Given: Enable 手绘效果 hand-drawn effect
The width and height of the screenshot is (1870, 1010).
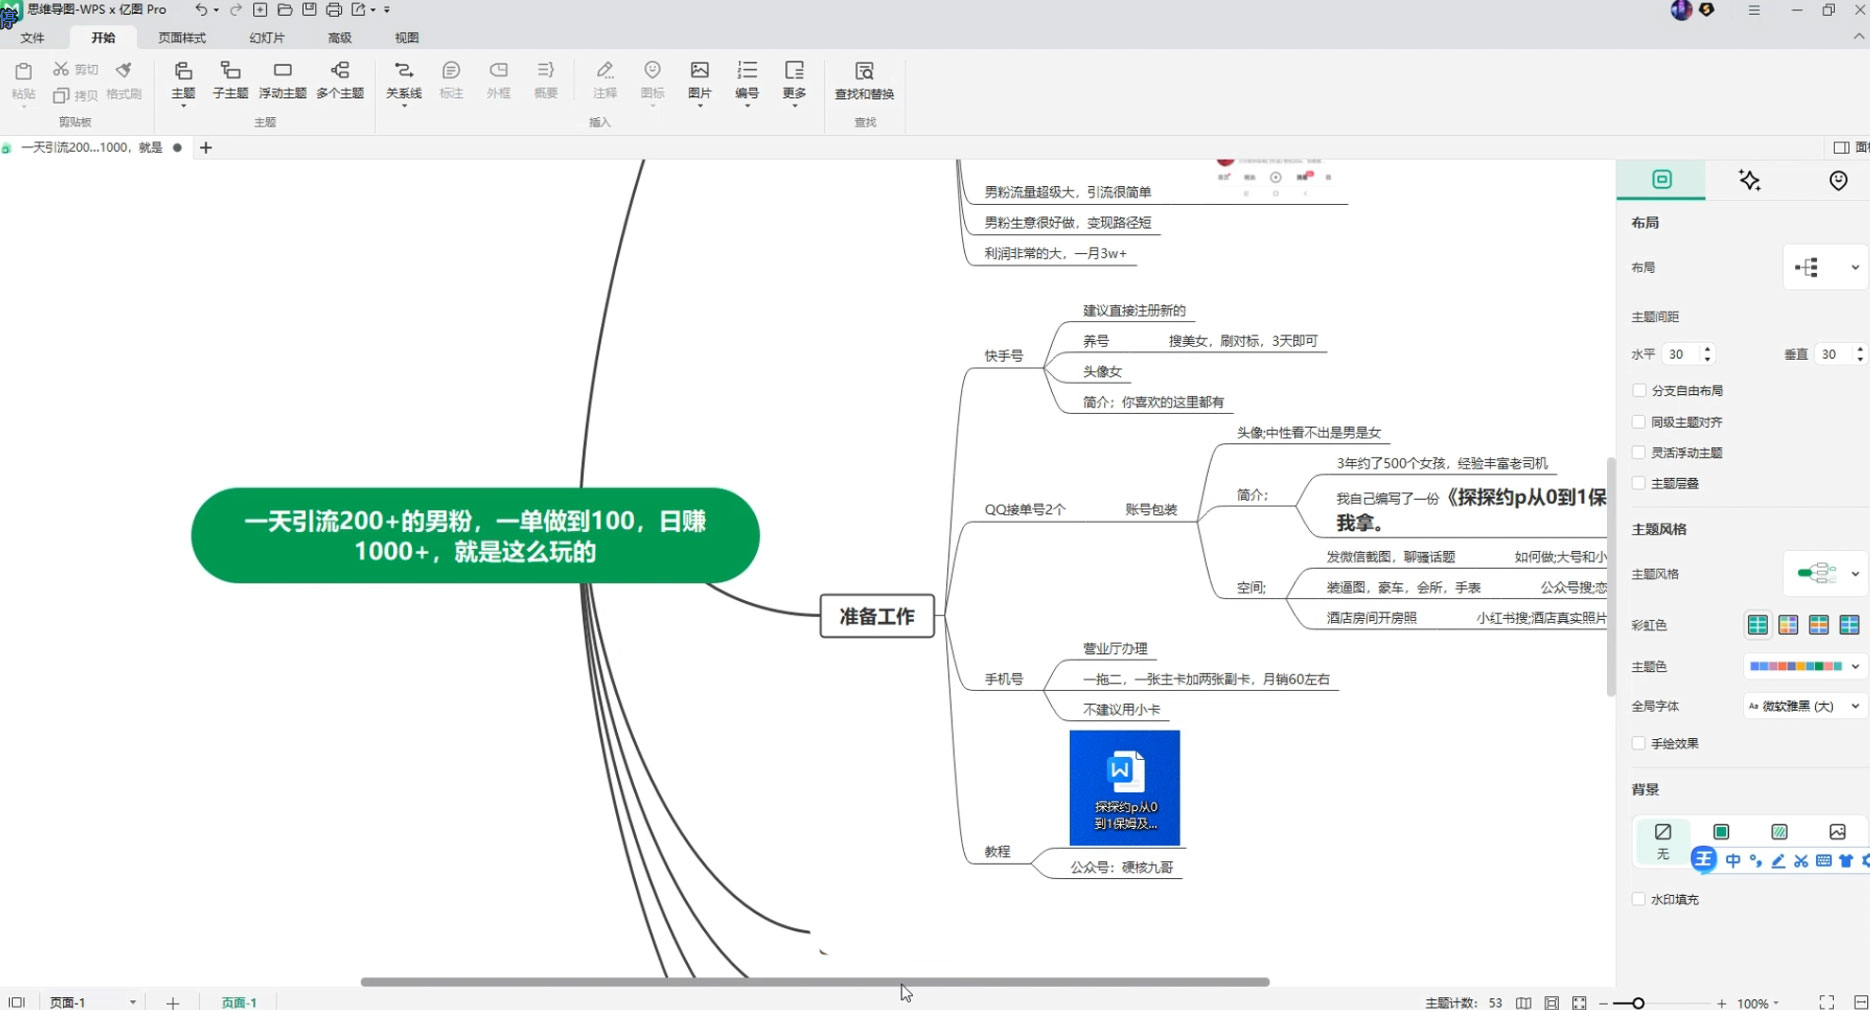Looking at the screenshot, I should 1639,743.
